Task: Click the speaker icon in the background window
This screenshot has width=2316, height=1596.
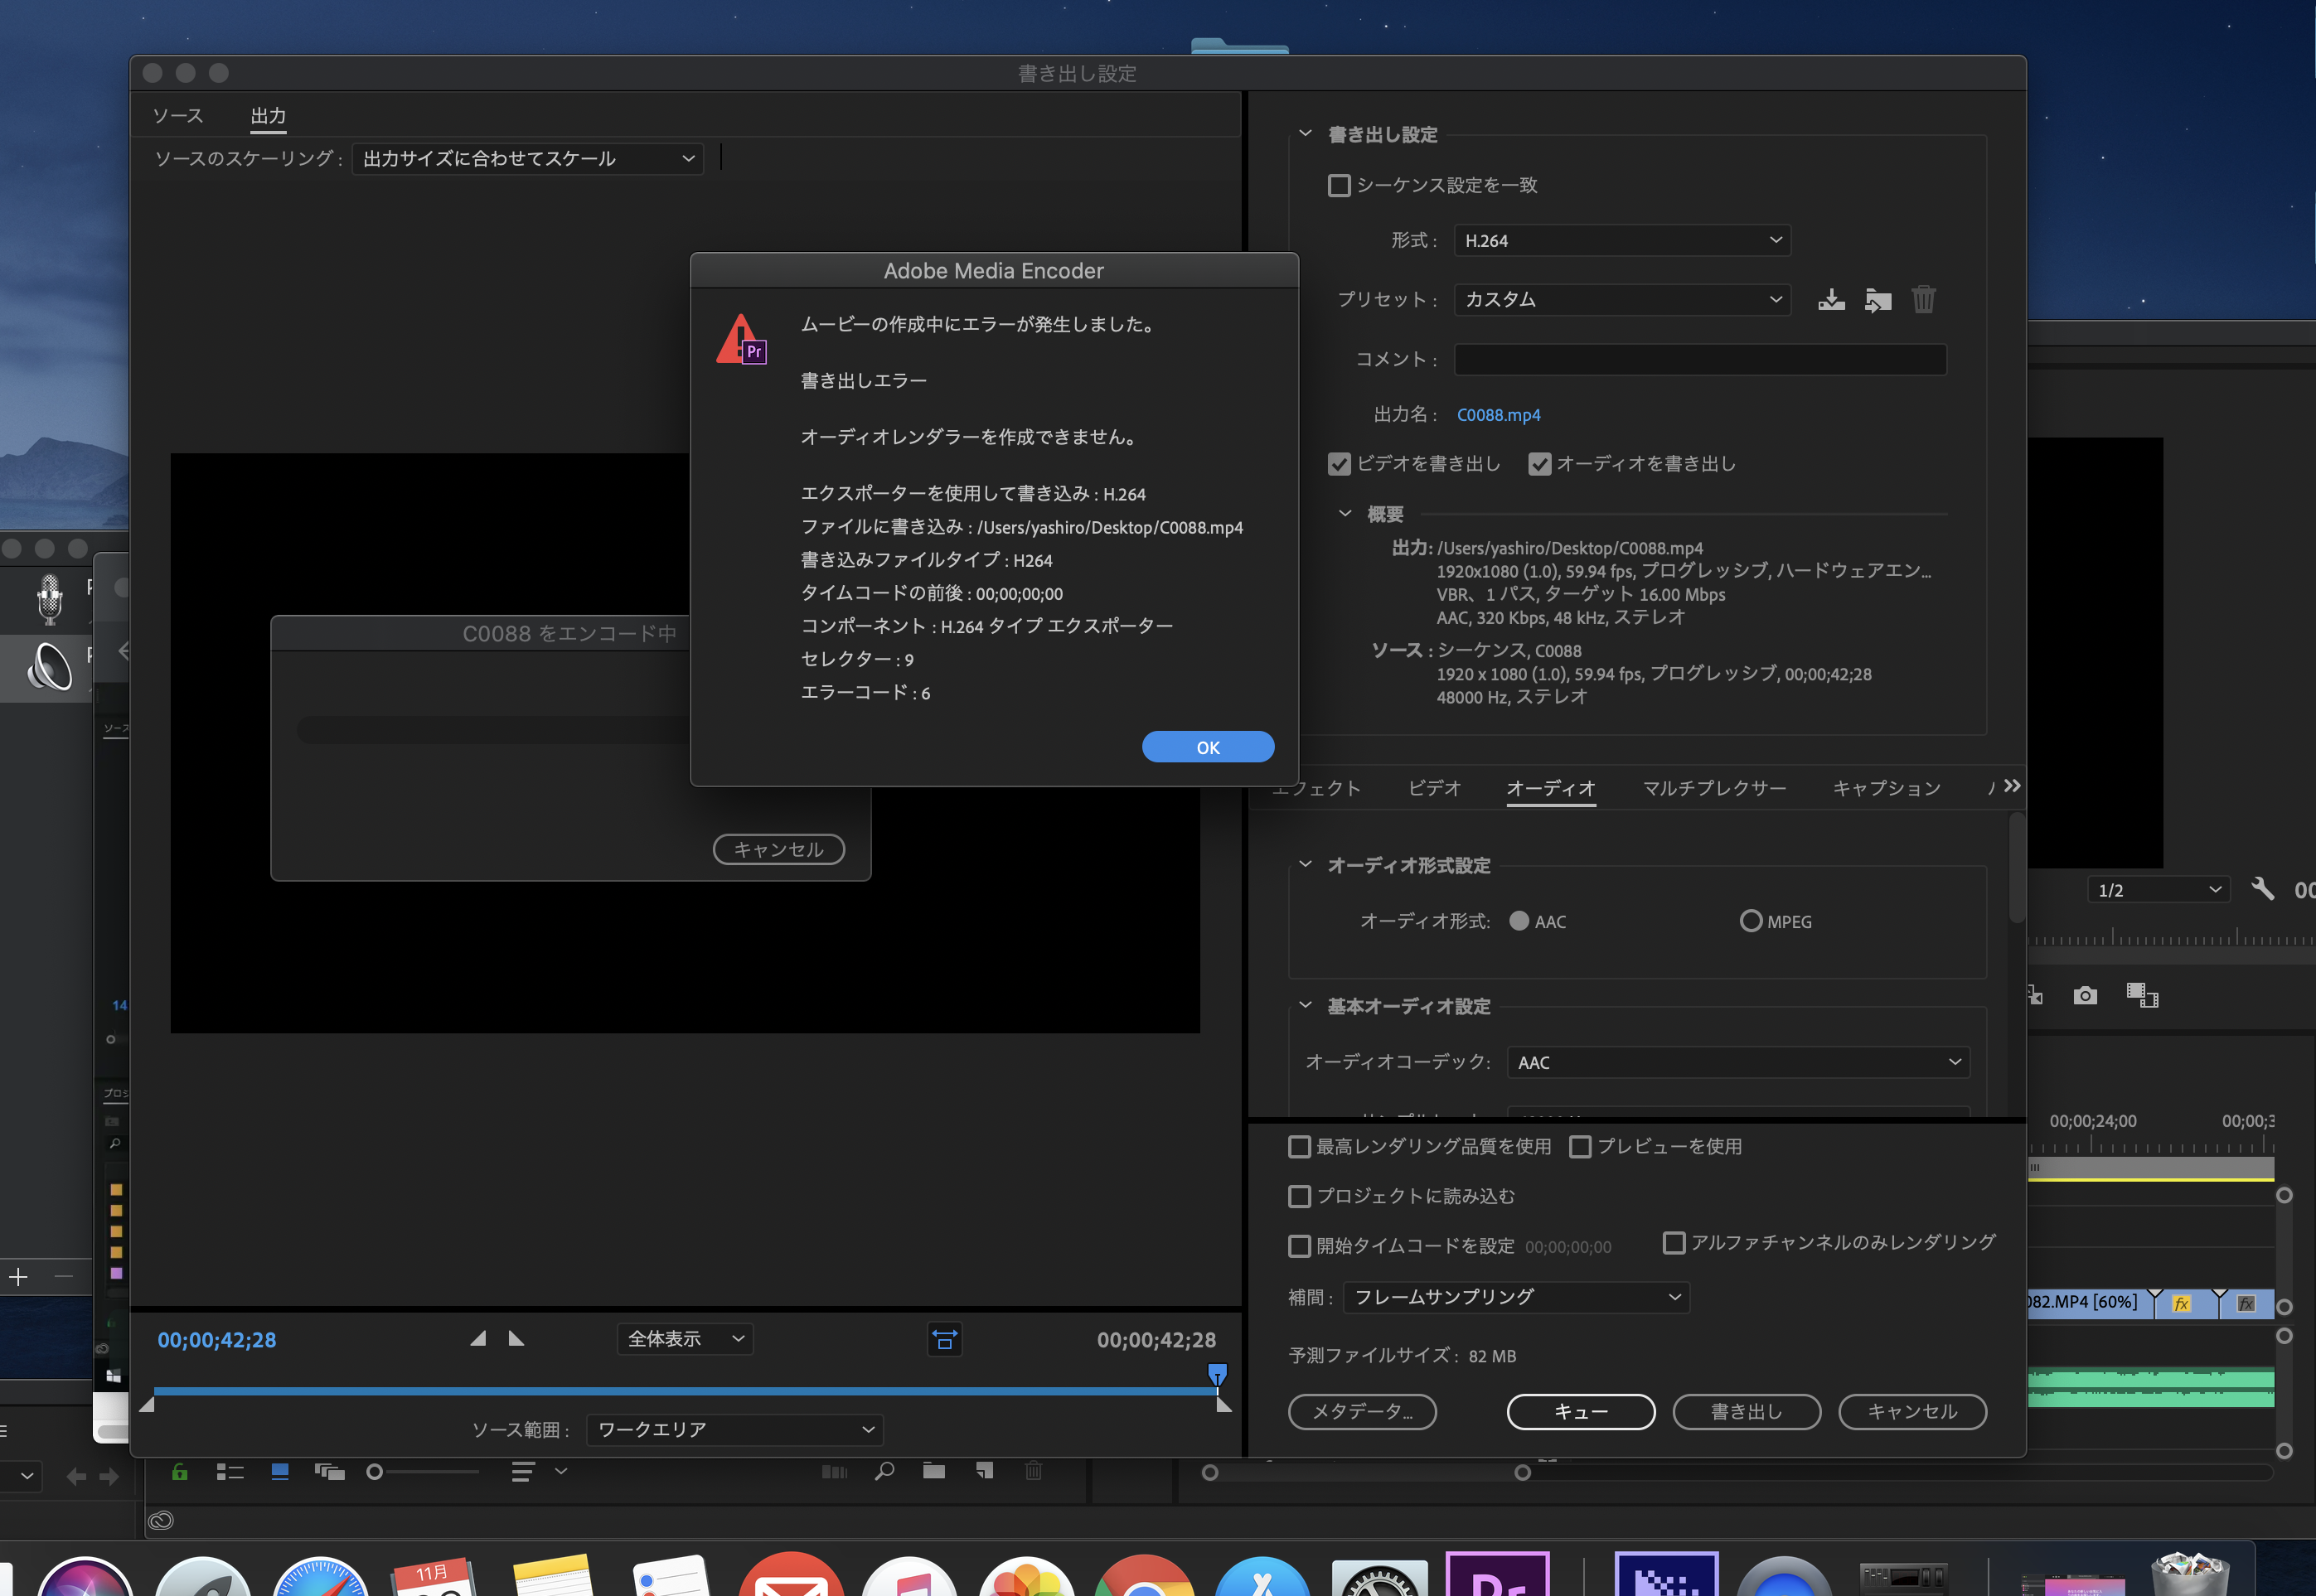Action: (49, 666)
